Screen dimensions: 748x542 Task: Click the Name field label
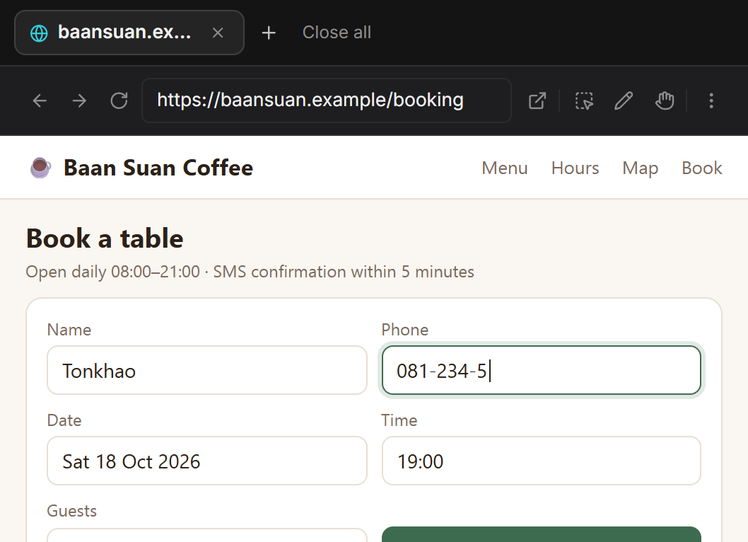(x=69, y=330)
